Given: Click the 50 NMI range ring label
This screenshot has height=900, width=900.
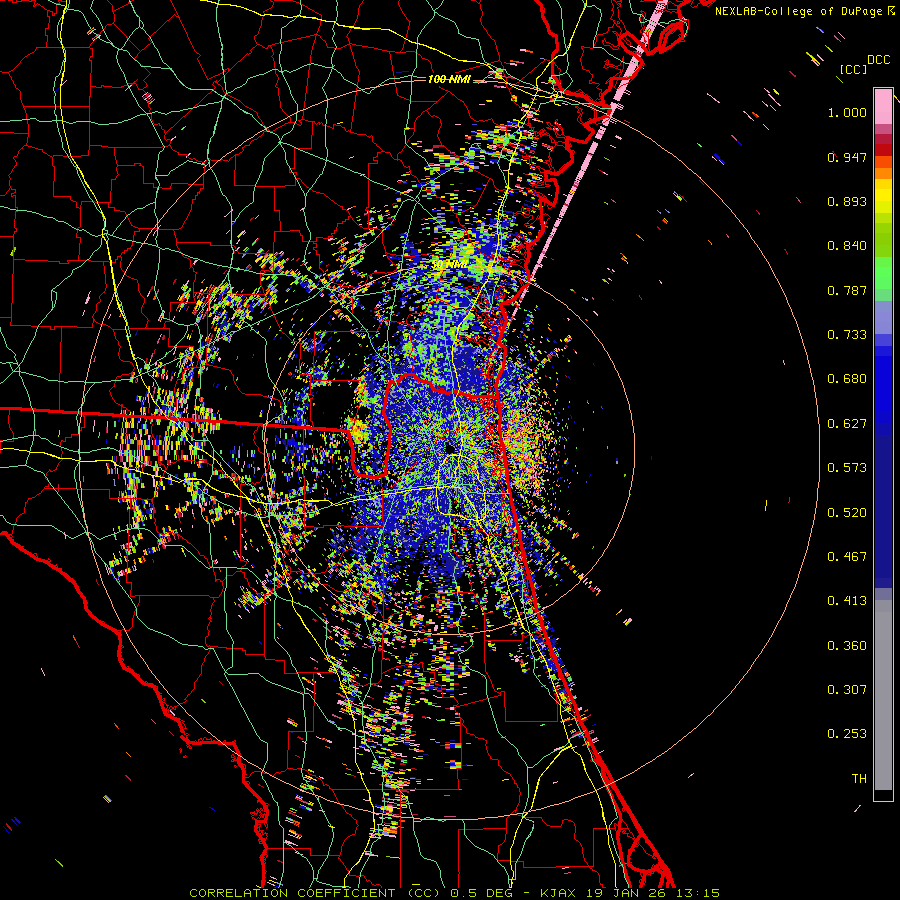Looking at the screenshot, I should (449, 265).
